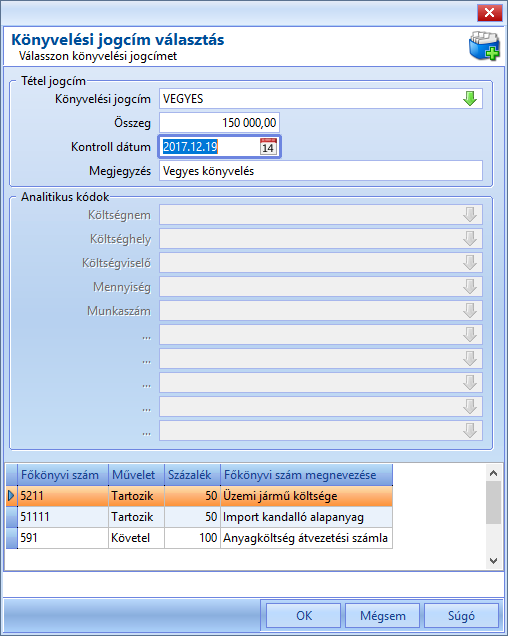
Task: Select the 51111 Import kandalló alapanyag row
Action: [199, 517]
